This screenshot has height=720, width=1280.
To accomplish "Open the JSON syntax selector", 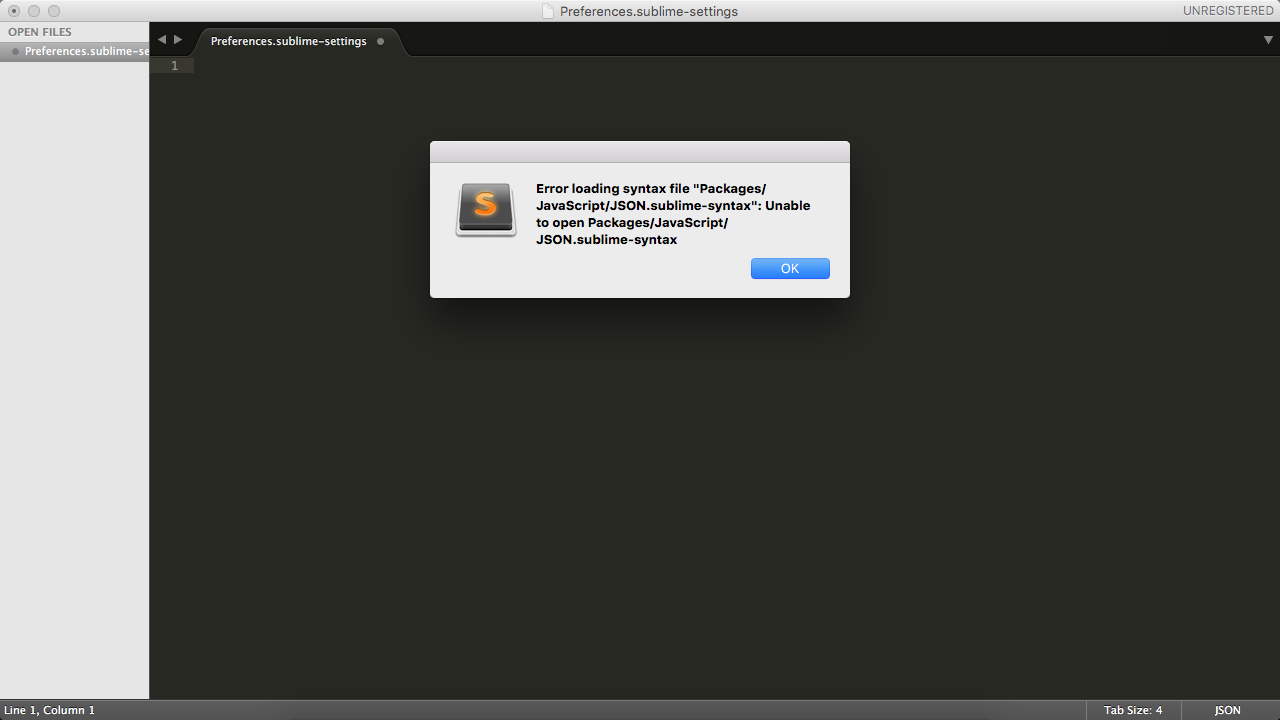I will tap(1227, 710).
